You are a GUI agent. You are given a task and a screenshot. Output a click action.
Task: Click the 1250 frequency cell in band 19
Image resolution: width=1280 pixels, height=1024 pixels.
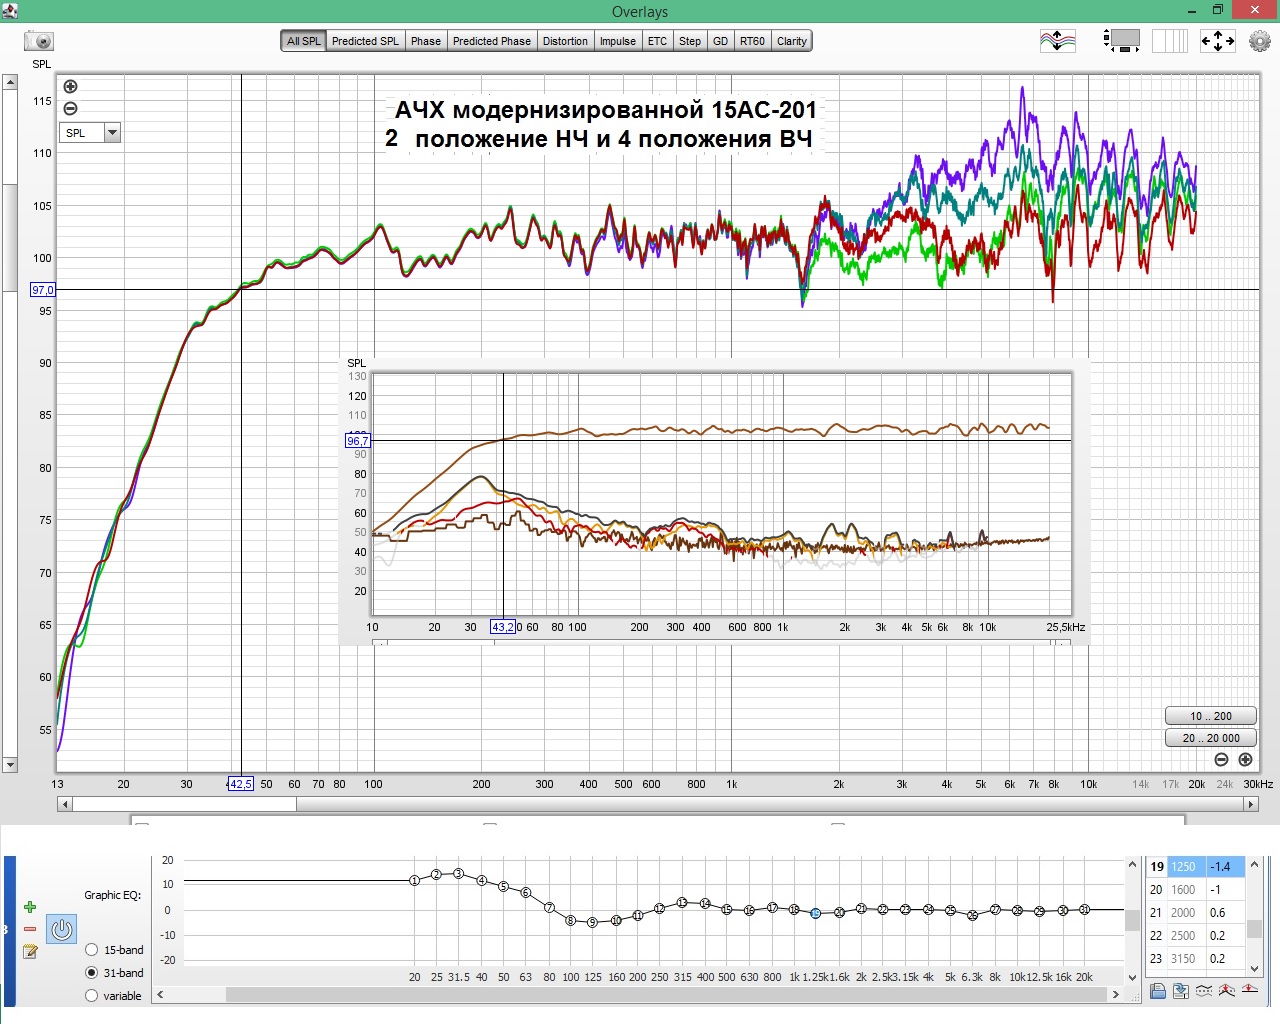coord(1187,867)
